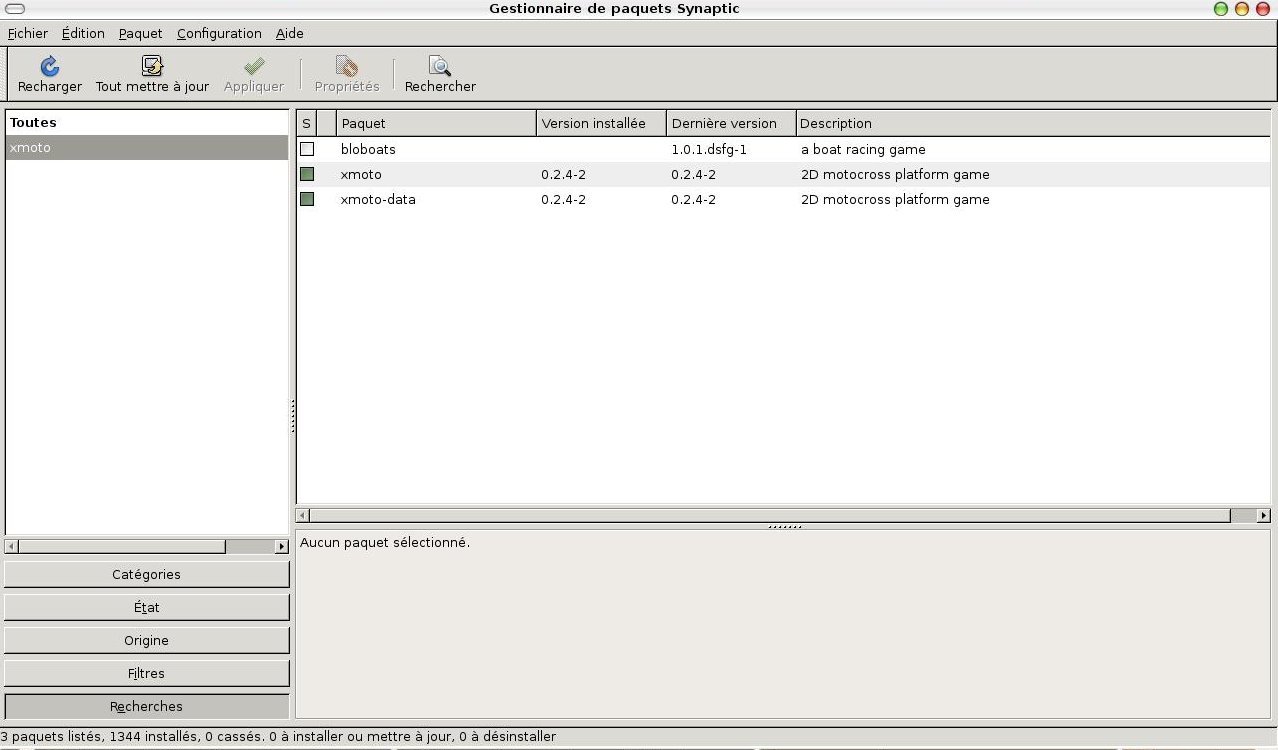The image size is (1278, 750).
Task: Click the left arrow of package list scrollbar
Action: point(303,515)
